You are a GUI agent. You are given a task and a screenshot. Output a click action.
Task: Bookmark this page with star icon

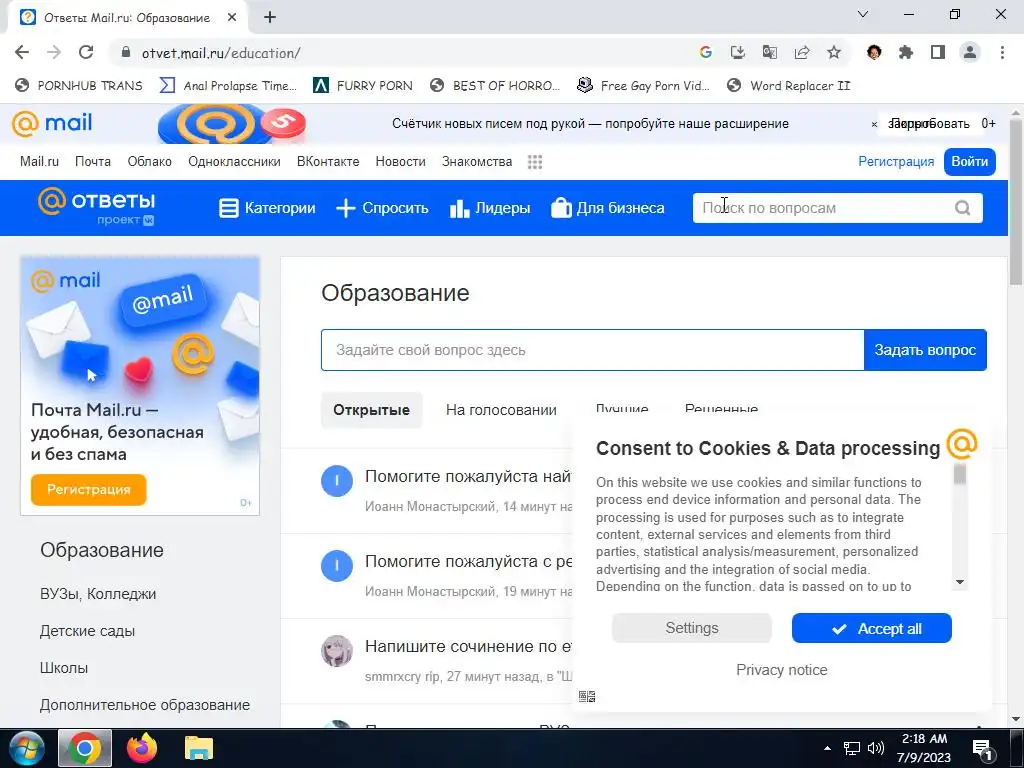click(833, 52)
